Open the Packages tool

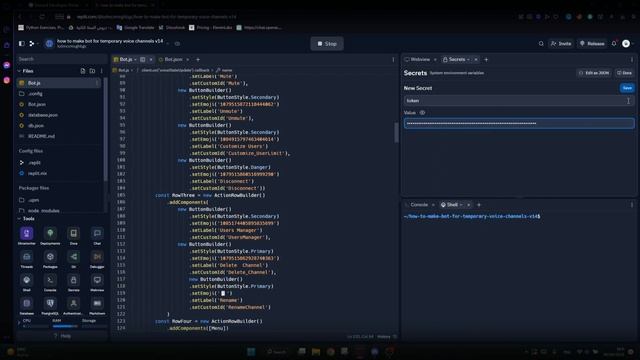coord(50,259)
